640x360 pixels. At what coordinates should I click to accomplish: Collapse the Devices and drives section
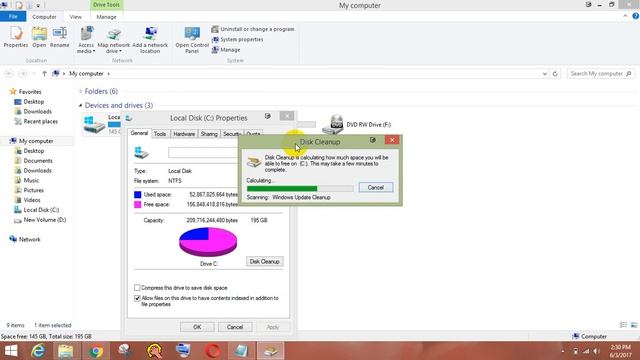(80, 105)
